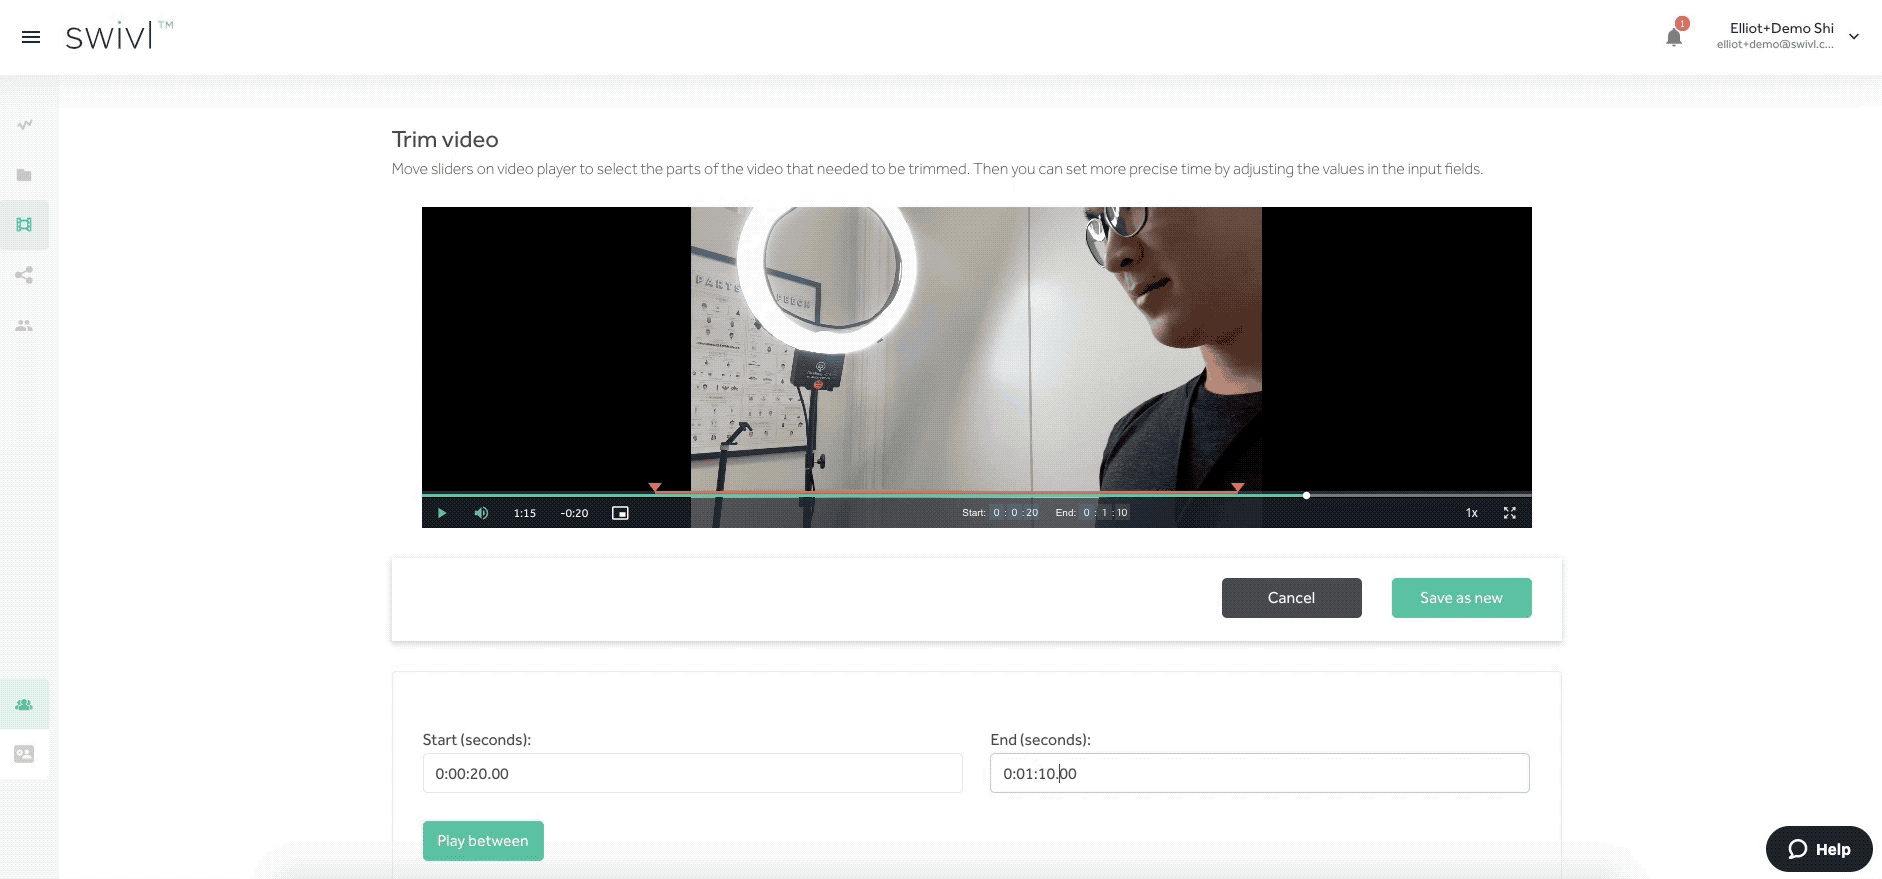Expand the Elliot+Demo Shi account menu
Screen dimensions: 1882x879
[x=1853, y=37]
